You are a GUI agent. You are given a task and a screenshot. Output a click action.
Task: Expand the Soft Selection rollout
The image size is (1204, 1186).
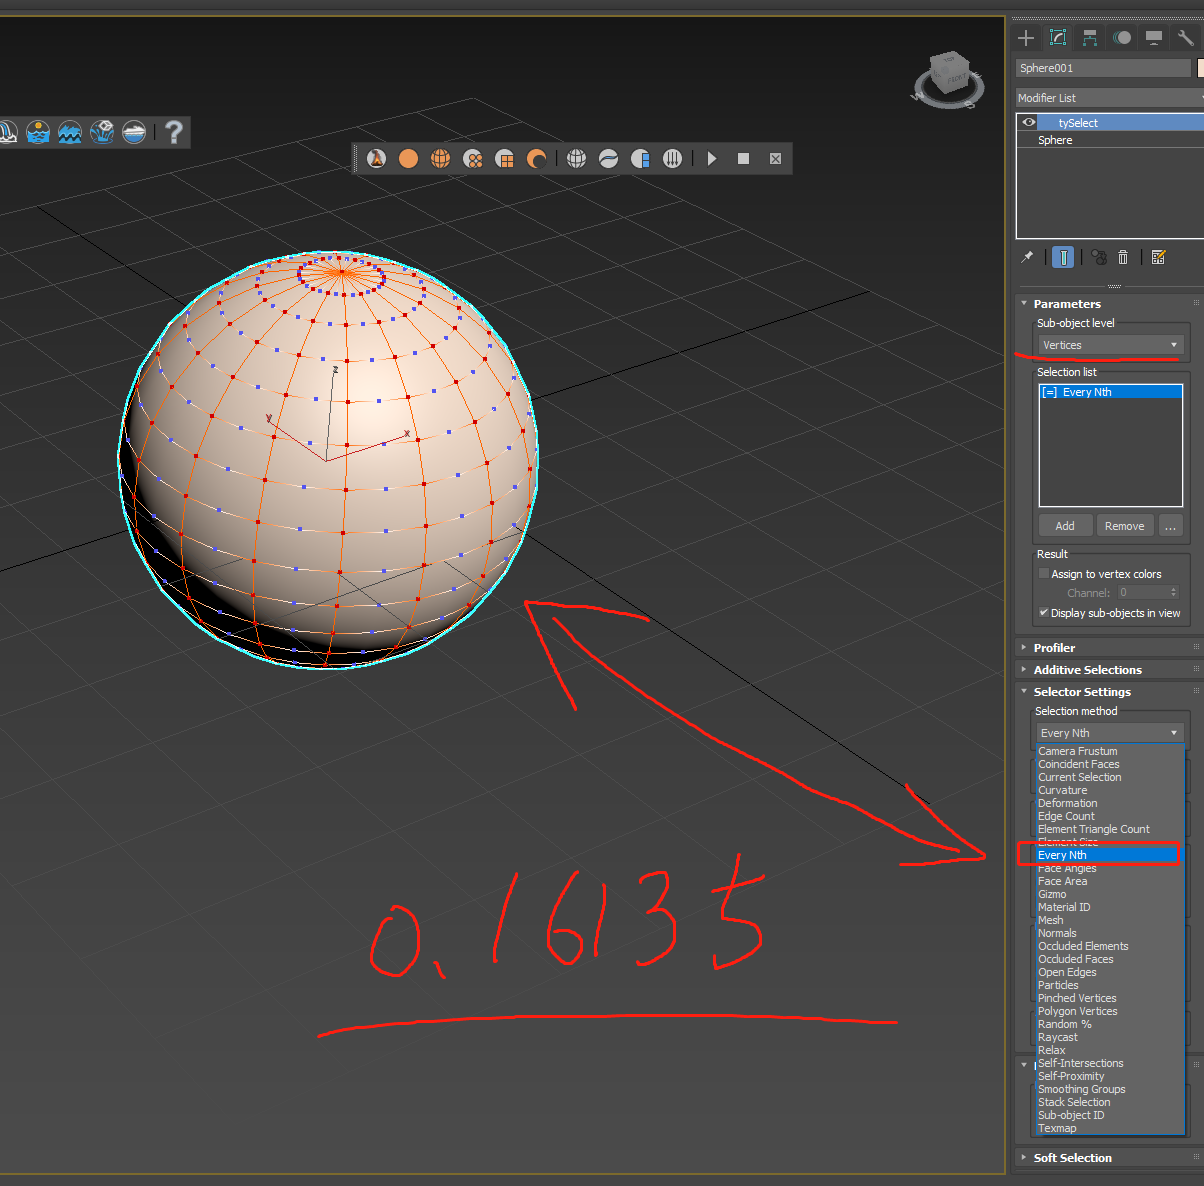click(1072, 1158)
